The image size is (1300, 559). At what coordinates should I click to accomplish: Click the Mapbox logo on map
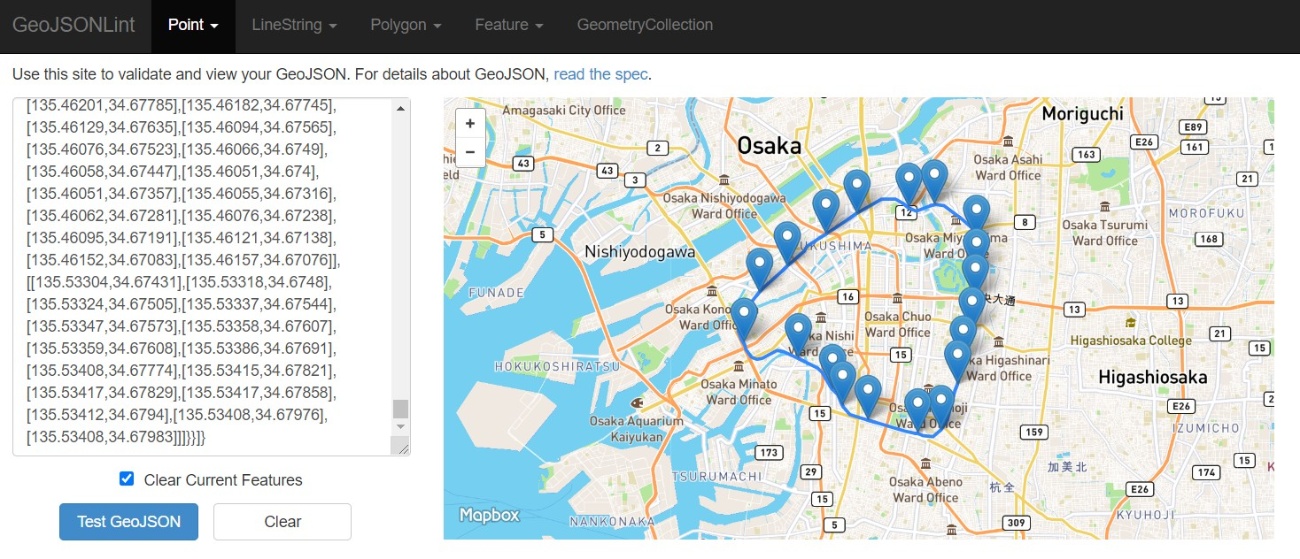click(490, 515)
